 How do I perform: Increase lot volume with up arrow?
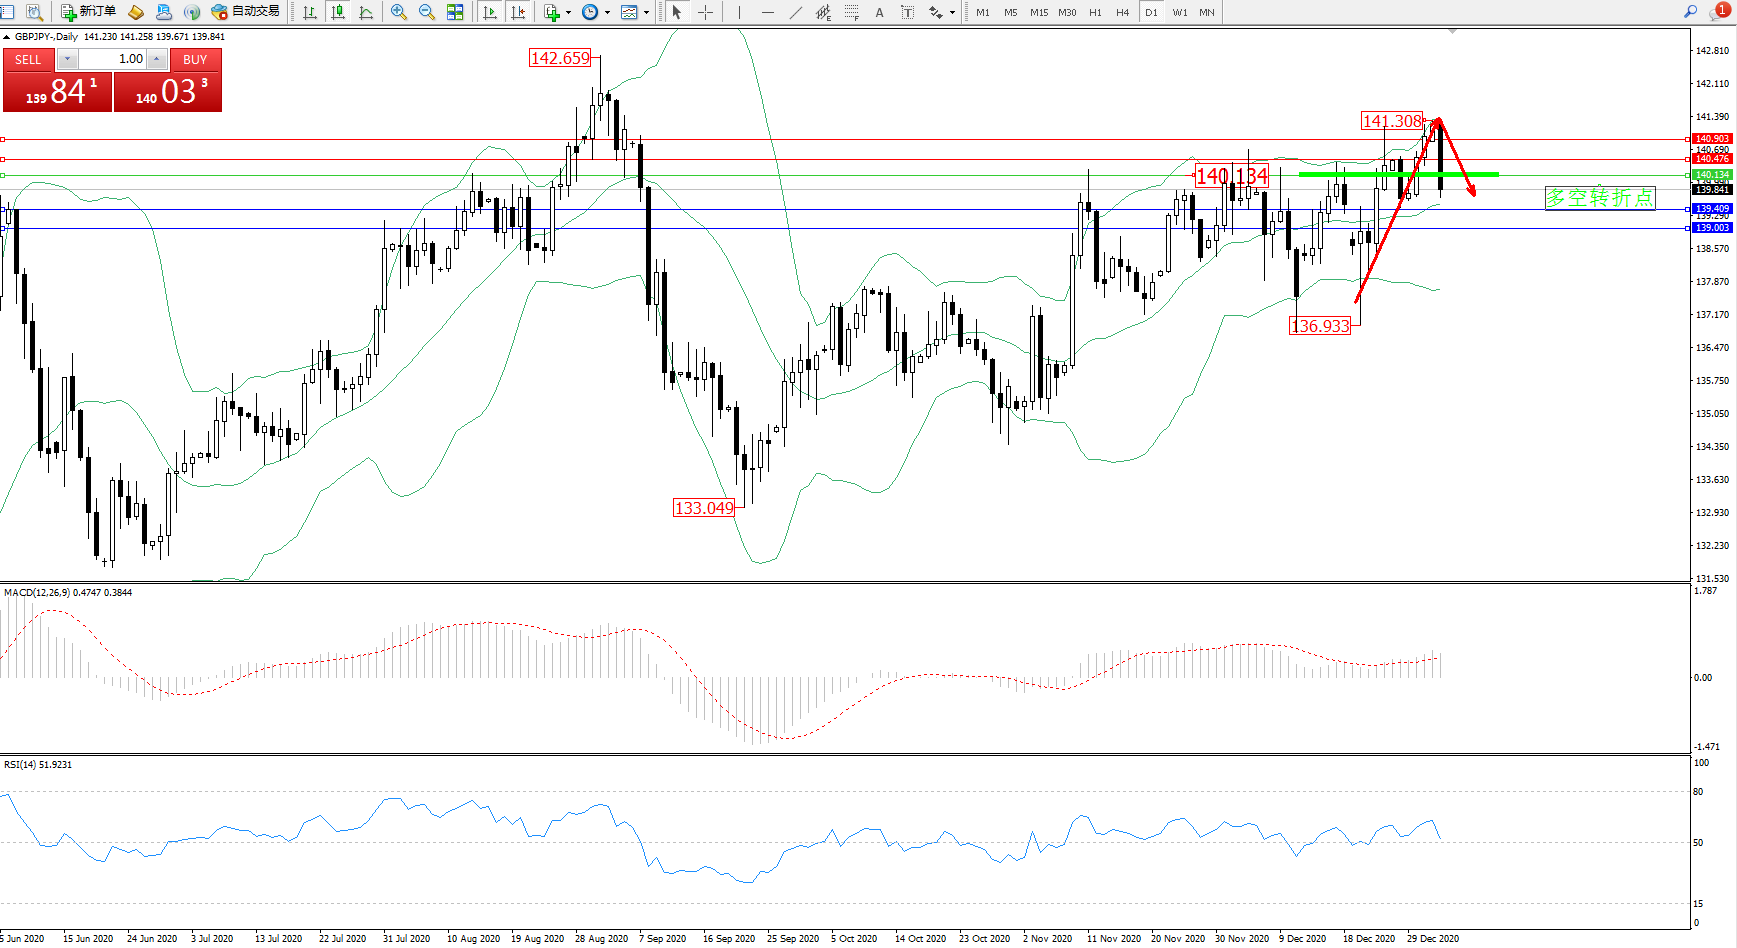click(x=157, y=59)
